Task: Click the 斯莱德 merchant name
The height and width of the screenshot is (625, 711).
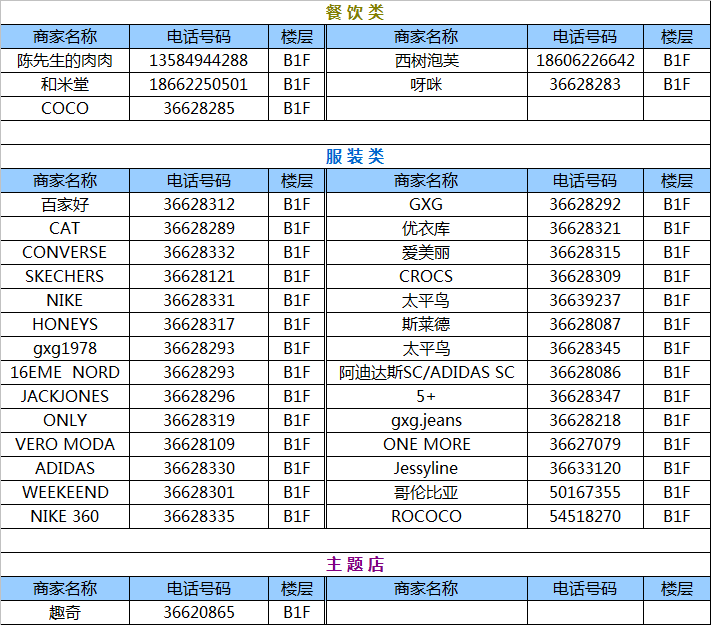Action: pyautogui.click(x=427, y=324)
